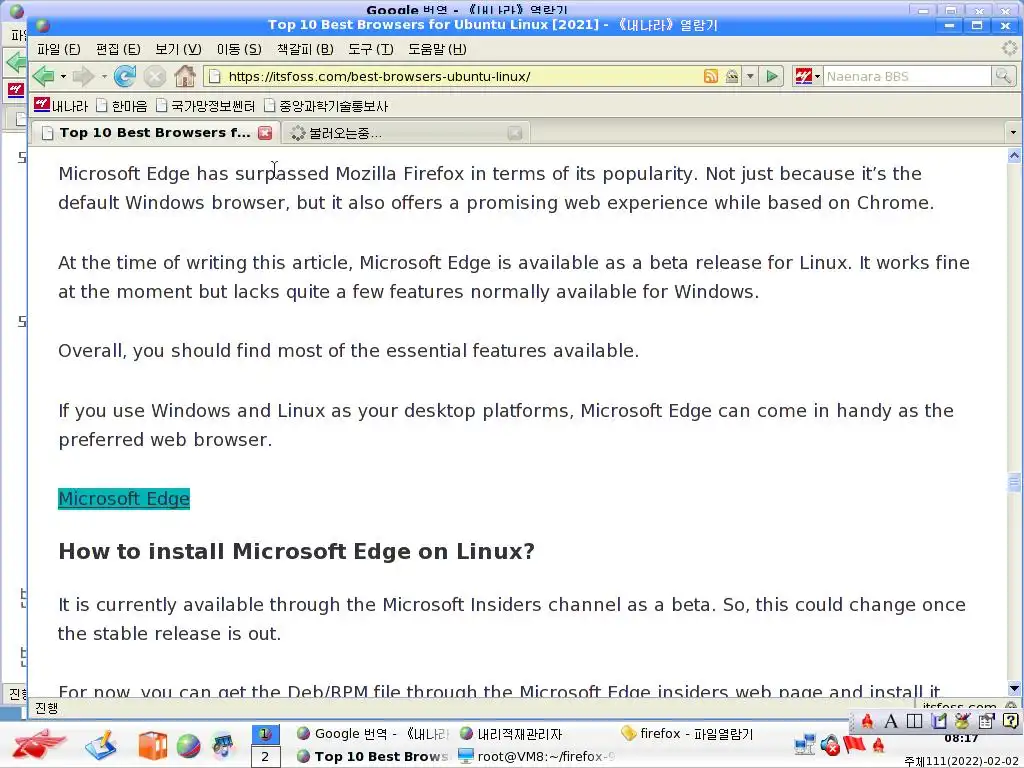This screenshot has width=1024, height=768.
Task: Open the orange file manager dock icon
Action: pyautogui.click(x=152, y=746)
